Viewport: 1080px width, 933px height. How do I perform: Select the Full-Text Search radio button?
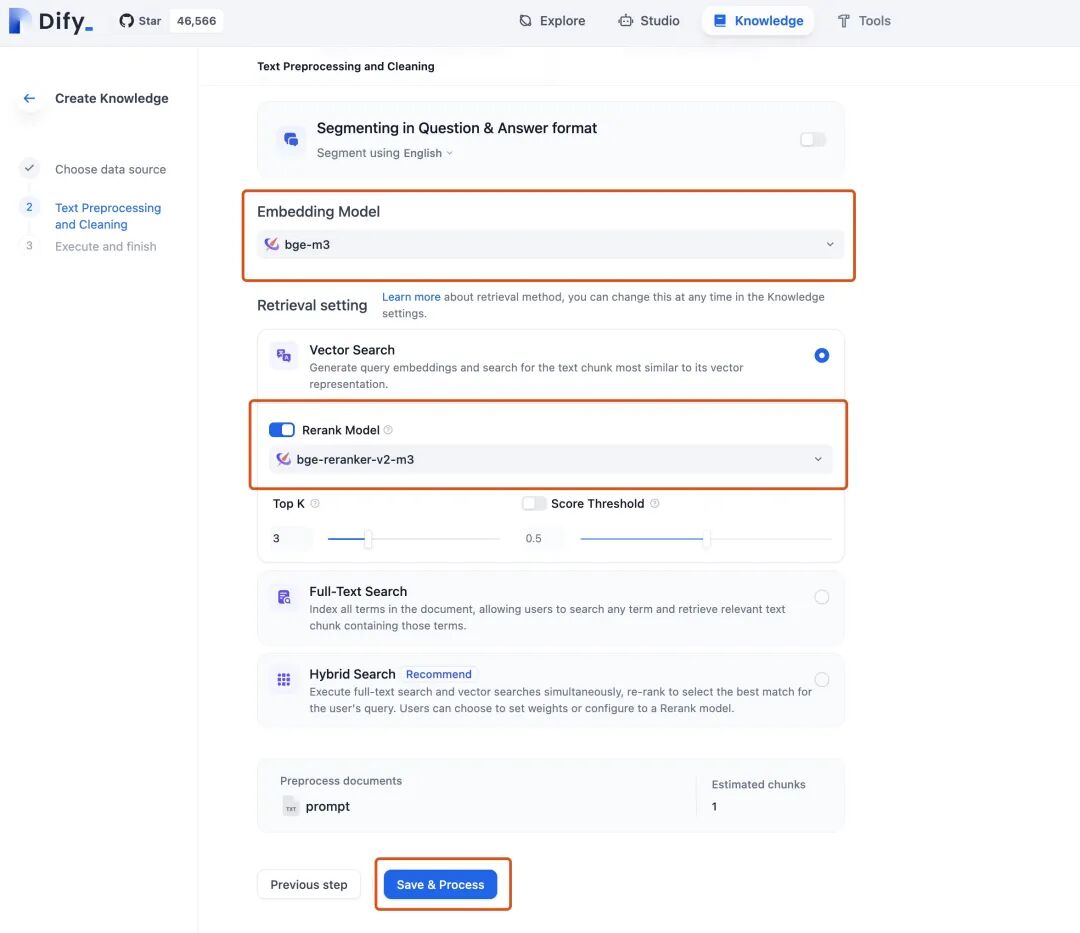click(822, 597)
